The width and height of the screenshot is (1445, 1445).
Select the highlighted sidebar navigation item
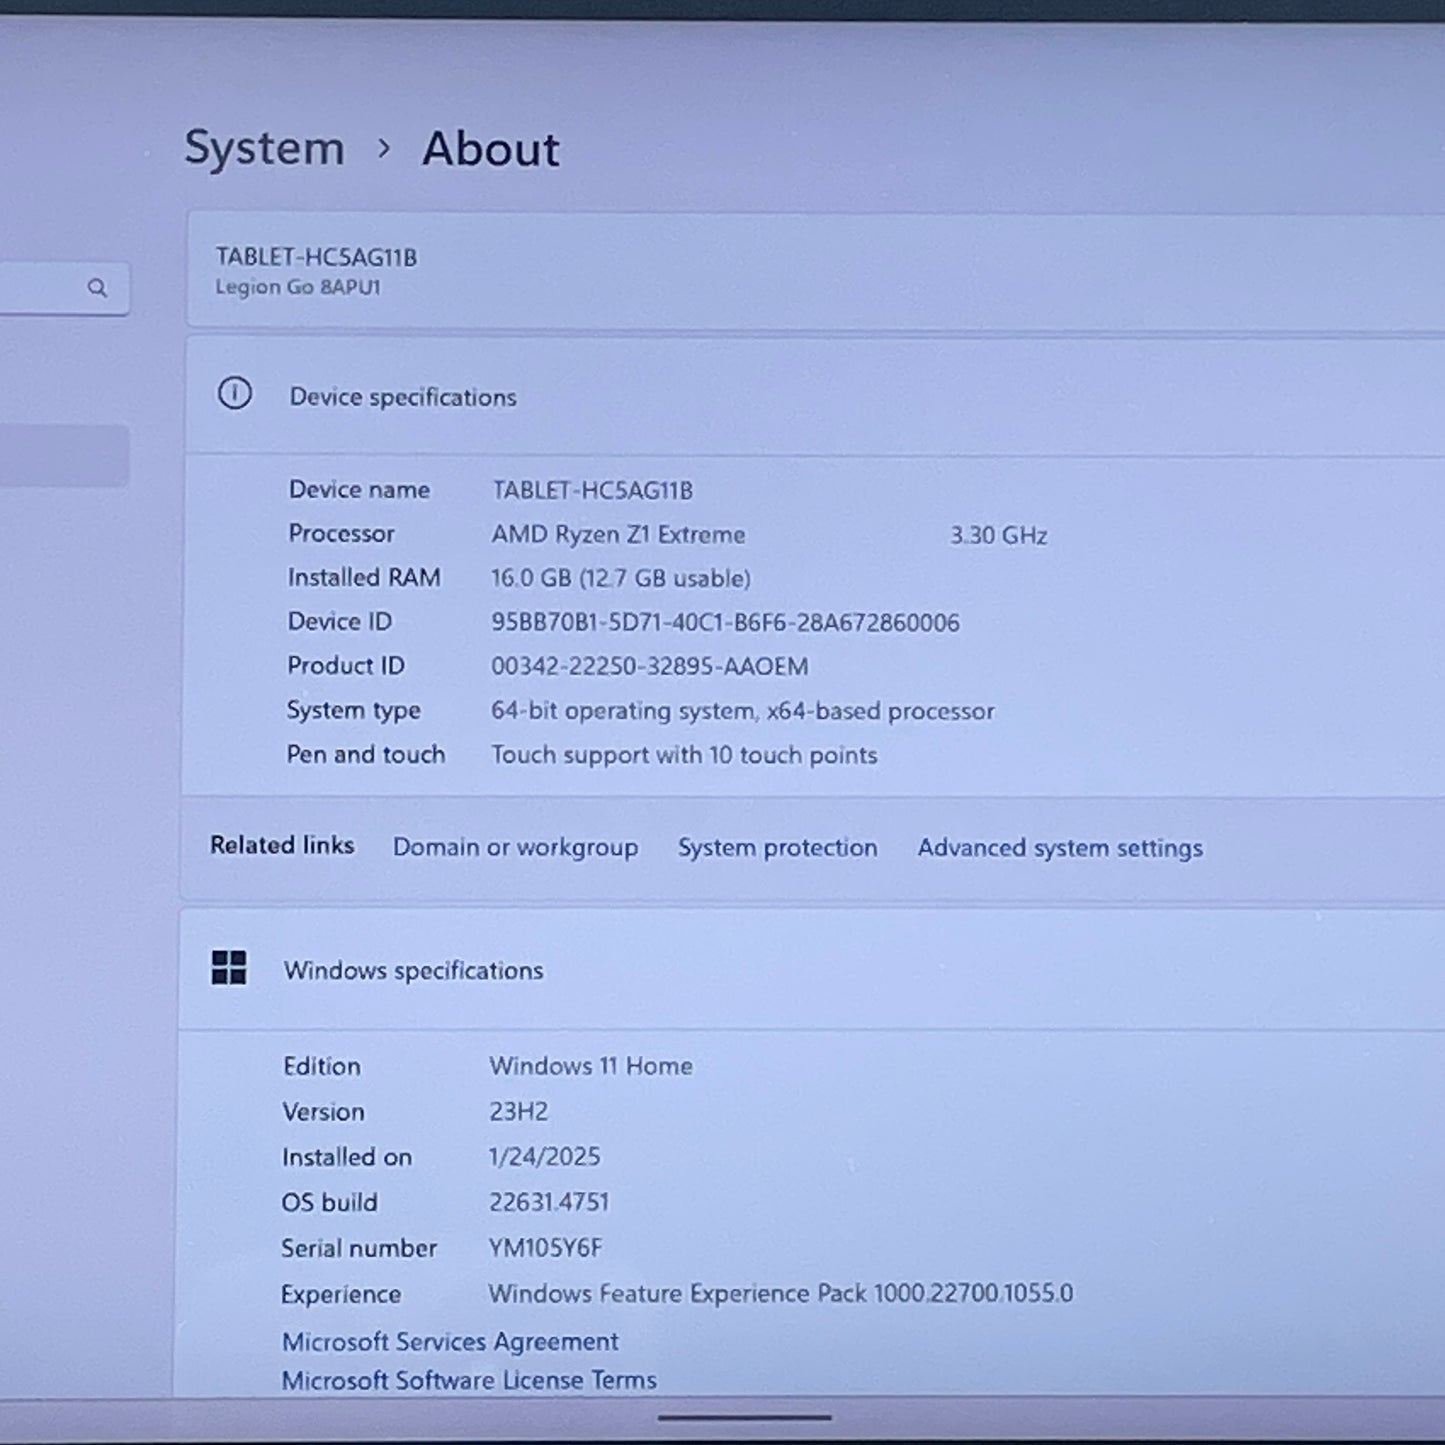pos(63,456)
